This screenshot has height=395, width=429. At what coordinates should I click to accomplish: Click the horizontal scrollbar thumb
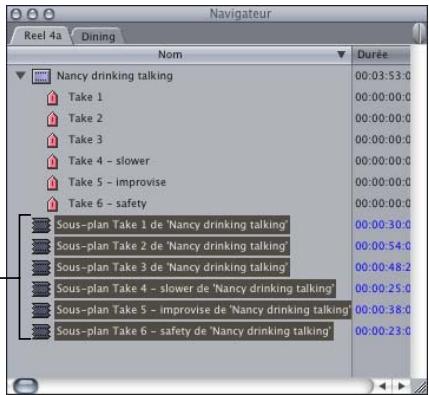pos(26,386)
